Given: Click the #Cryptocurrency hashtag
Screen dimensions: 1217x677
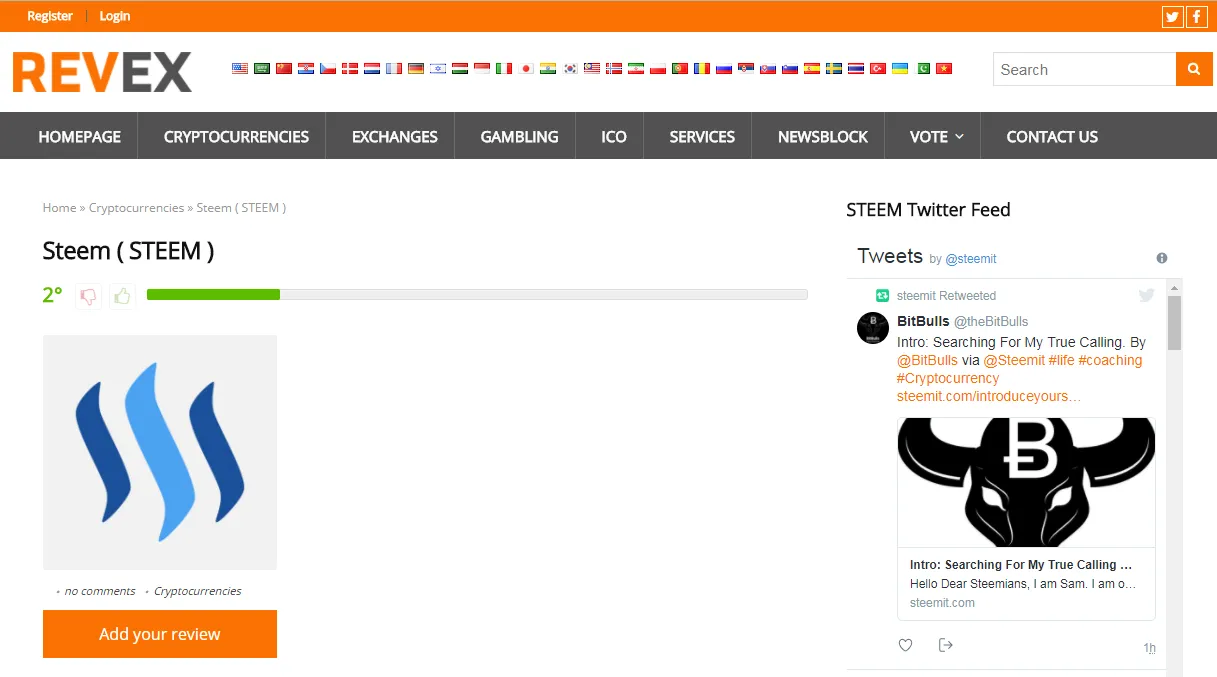Looking at the screenshot, I should coord(948,378).
